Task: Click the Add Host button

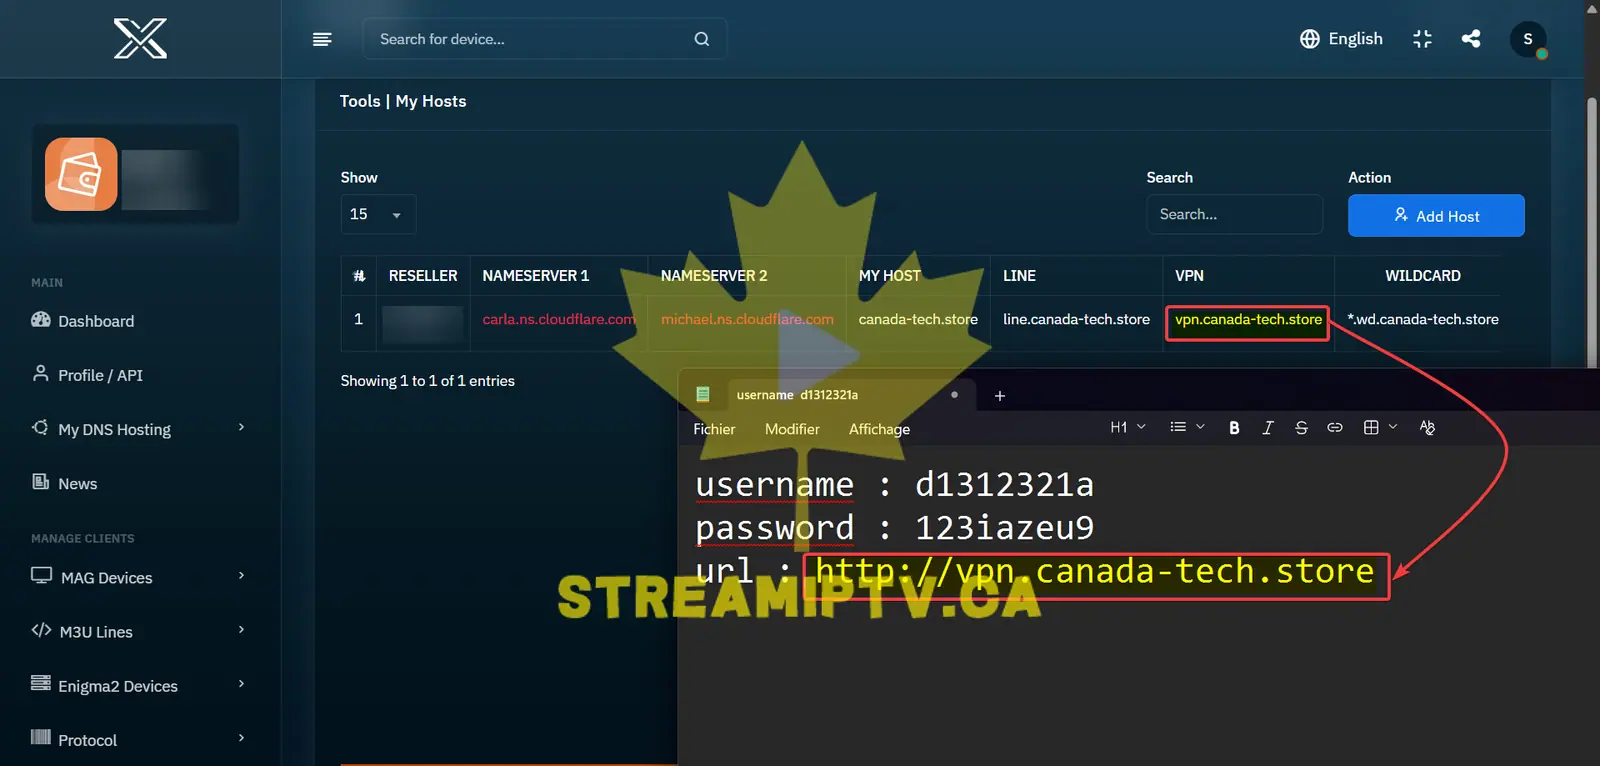Action: click(x=1436, y=215)
